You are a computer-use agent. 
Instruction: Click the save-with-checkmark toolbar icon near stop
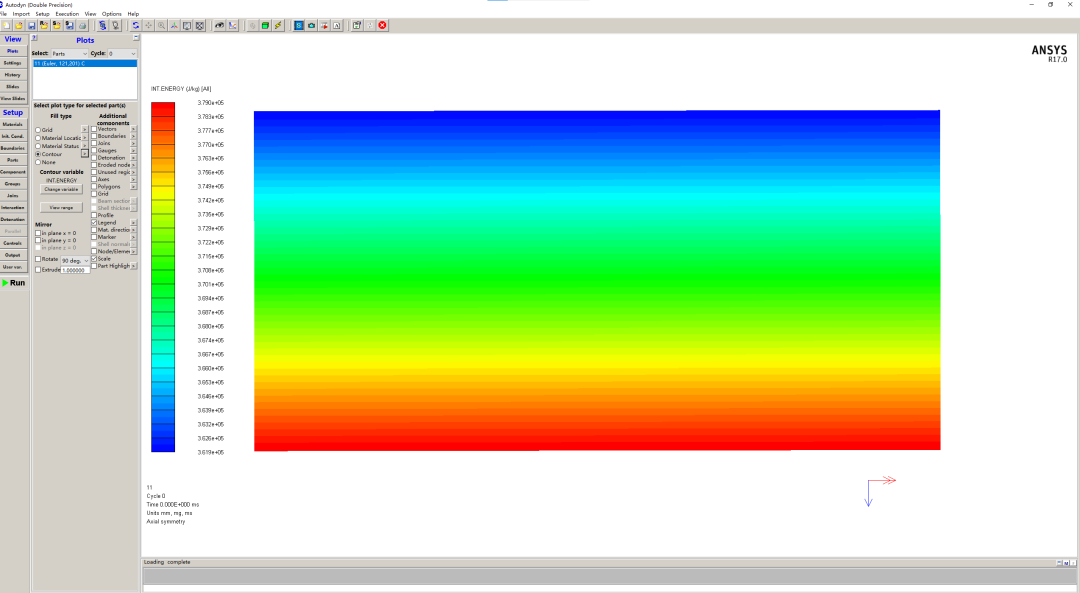pos(355,25)
